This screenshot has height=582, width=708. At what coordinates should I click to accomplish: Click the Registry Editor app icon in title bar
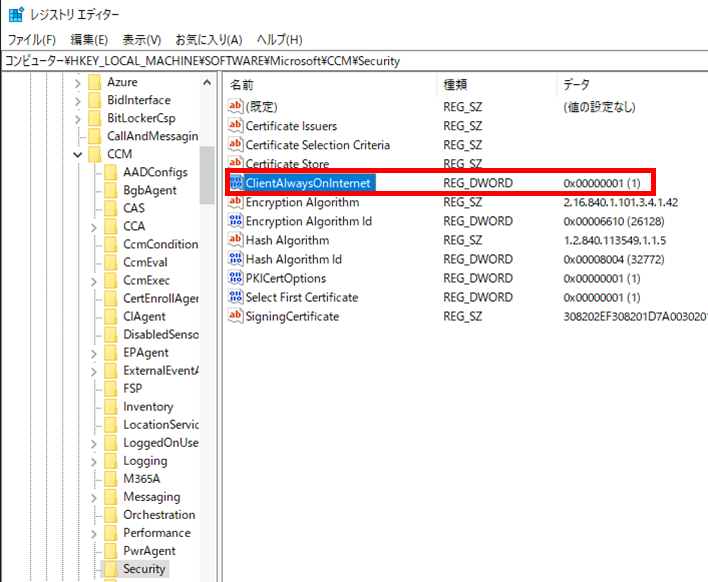coord(16,14)
